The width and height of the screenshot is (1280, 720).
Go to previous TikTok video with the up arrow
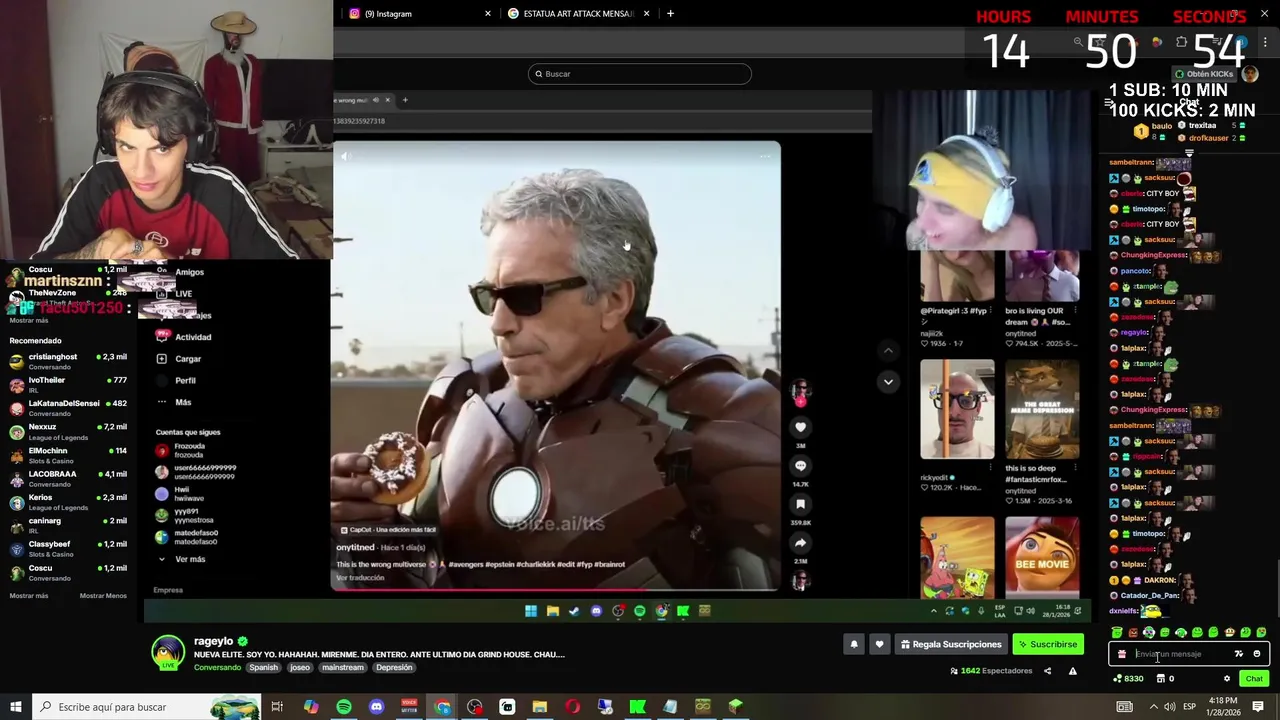click(x=888, y=350)
